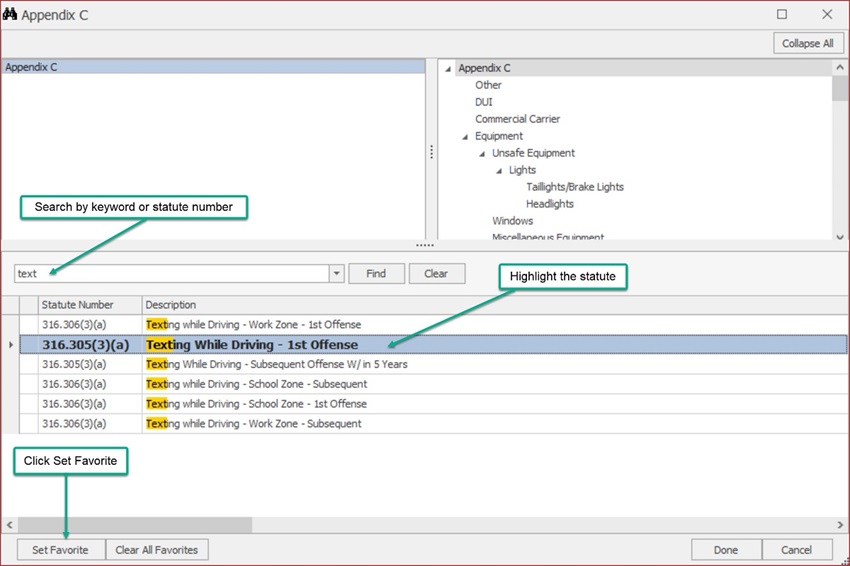
Task: Click the search text input field
Action: [x=172, y=274]
